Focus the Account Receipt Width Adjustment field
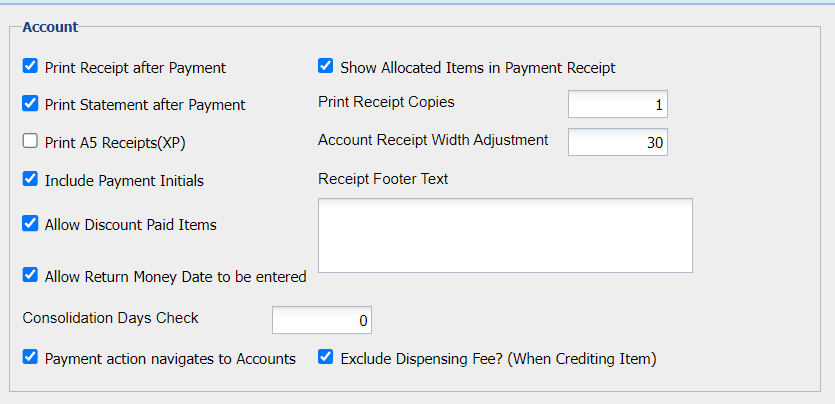The height and width of the screenshot is (404, 835). click(617, 142)
